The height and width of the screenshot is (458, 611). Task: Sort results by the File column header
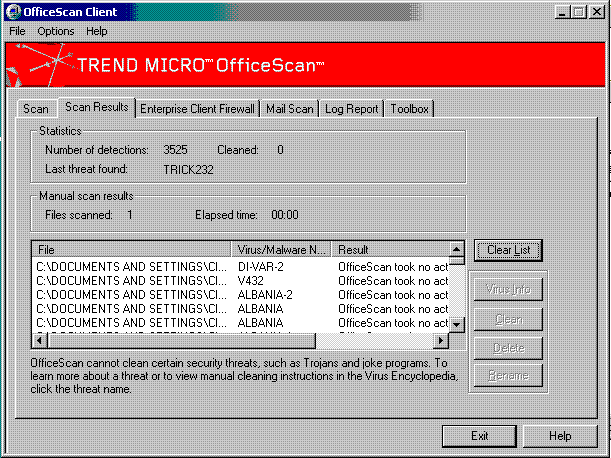(x=132, y=249)
